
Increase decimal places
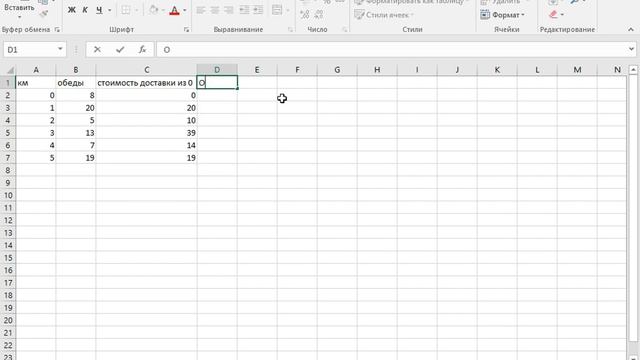304,15
